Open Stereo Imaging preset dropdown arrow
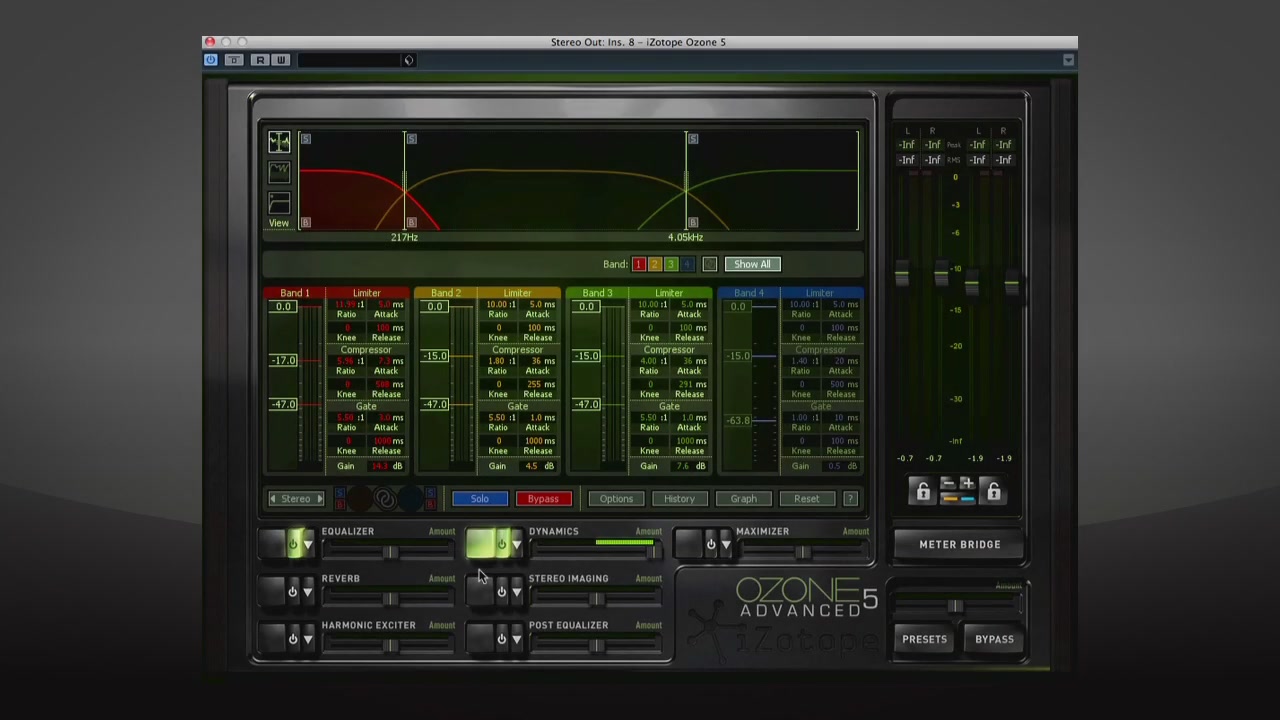 coord(516,592)
